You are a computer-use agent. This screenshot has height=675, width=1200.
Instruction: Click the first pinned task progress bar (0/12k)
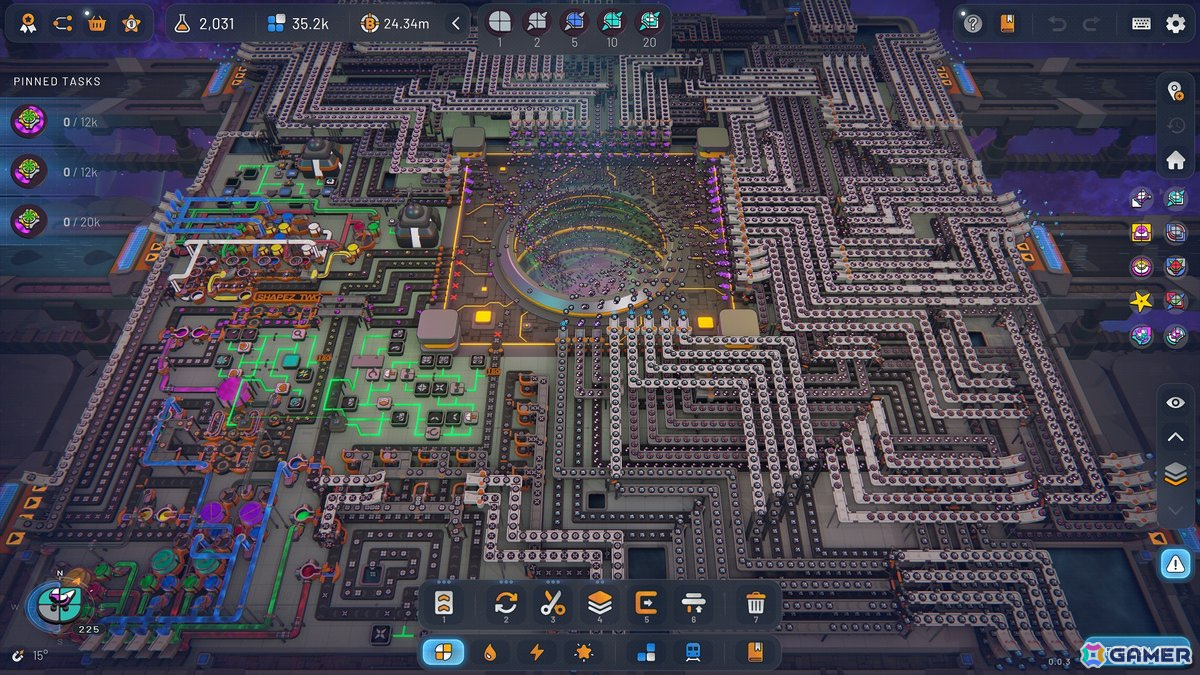(x=60, y=121)
